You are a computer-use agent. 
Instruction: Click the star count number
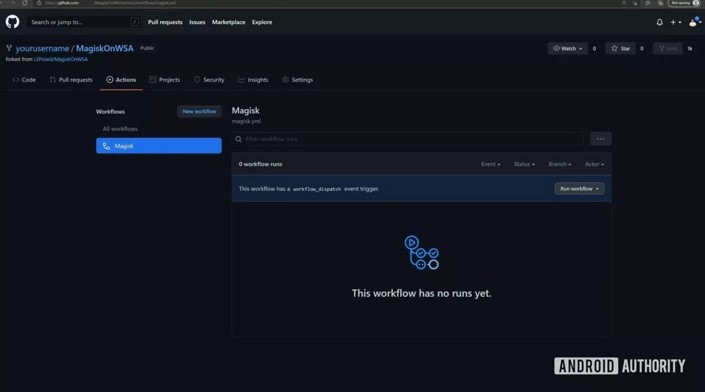642,49
